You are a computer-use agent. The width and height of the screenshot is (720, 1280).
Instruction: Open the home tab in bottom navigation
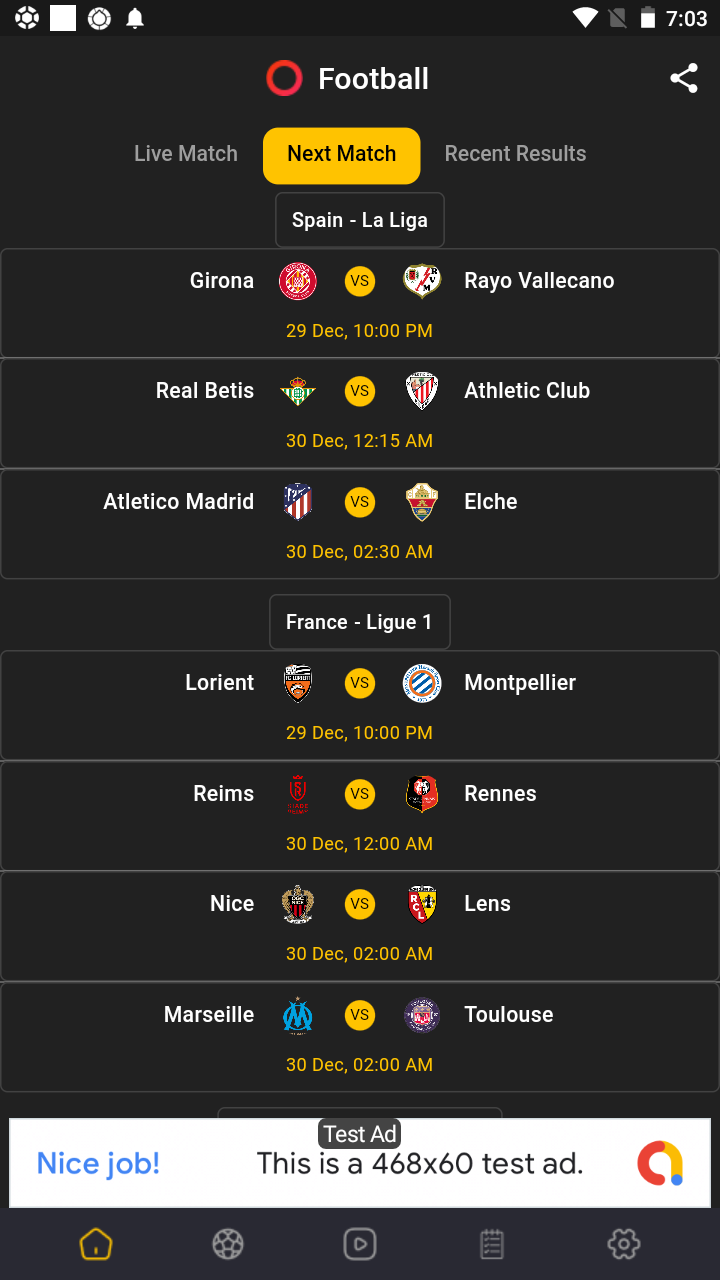click(x=96, y=1244)
